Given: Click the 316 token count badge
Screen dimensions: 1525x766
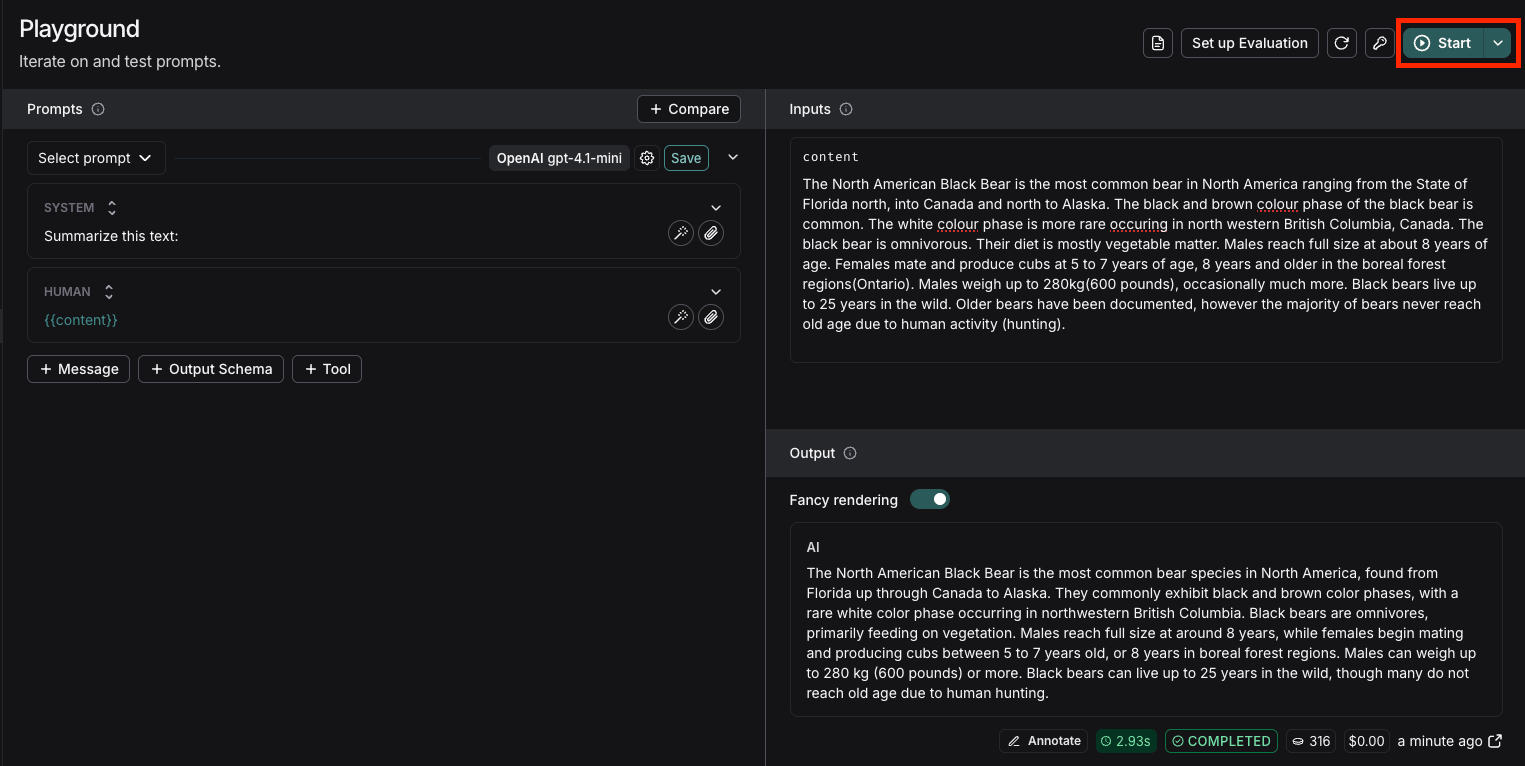Looking at the screenshot, I should pos(1312,741).
